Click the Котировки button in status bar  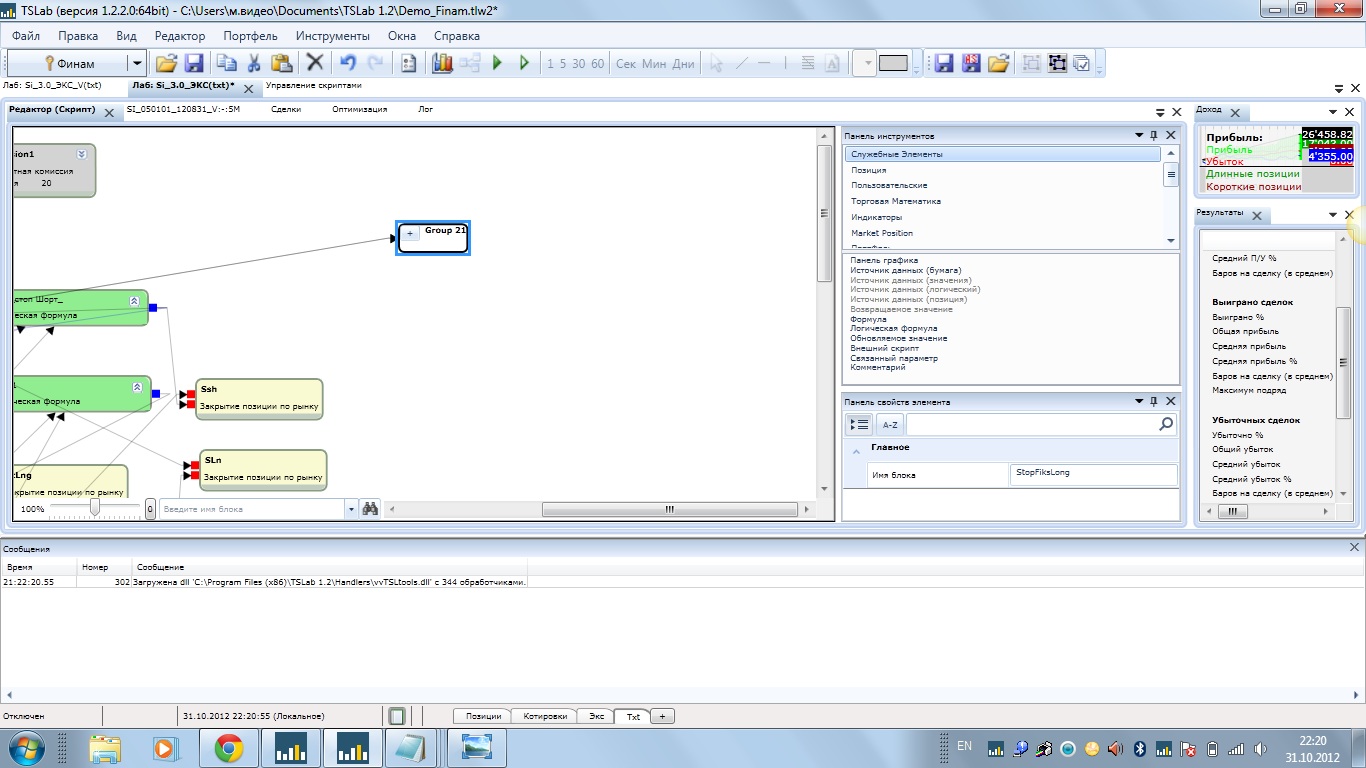coord(547,716)
